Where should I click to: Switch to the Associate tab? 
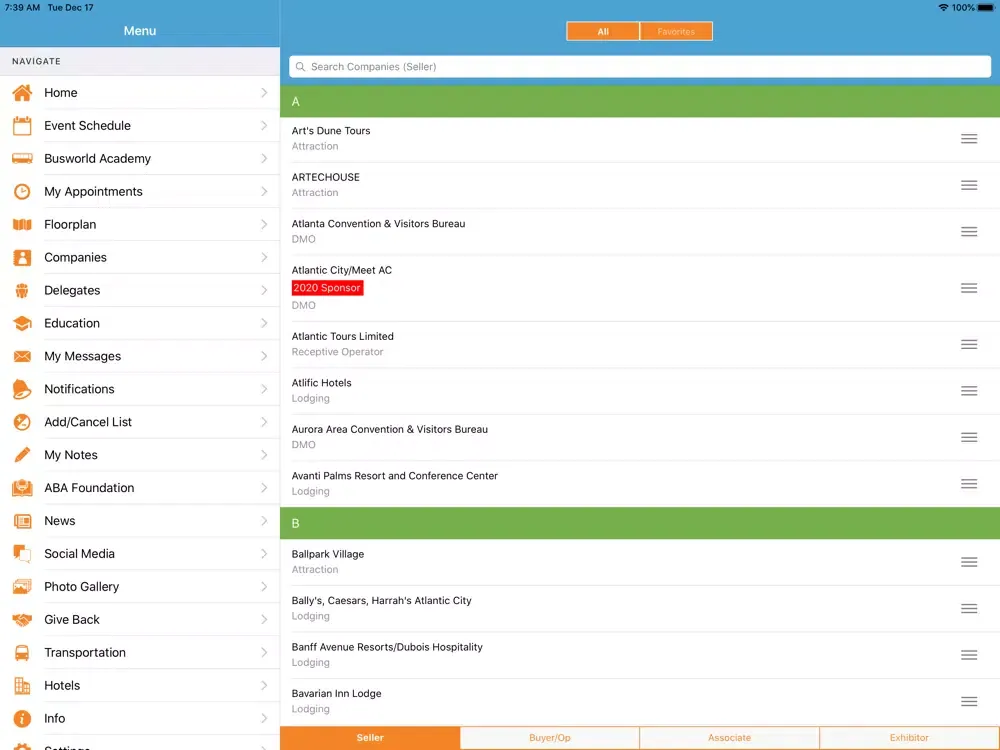coord(730,738)
